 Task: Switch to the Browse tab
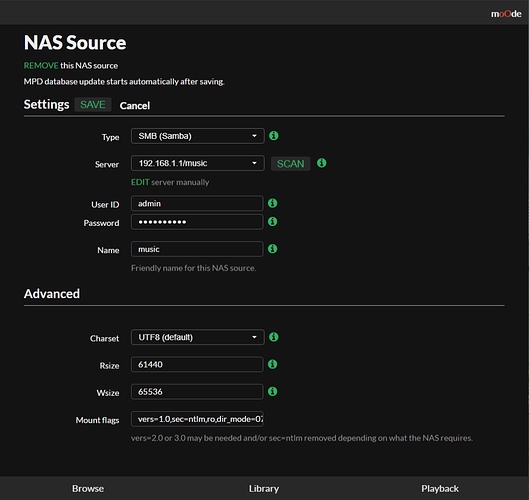pyautogui.click(x=88, y=489)
